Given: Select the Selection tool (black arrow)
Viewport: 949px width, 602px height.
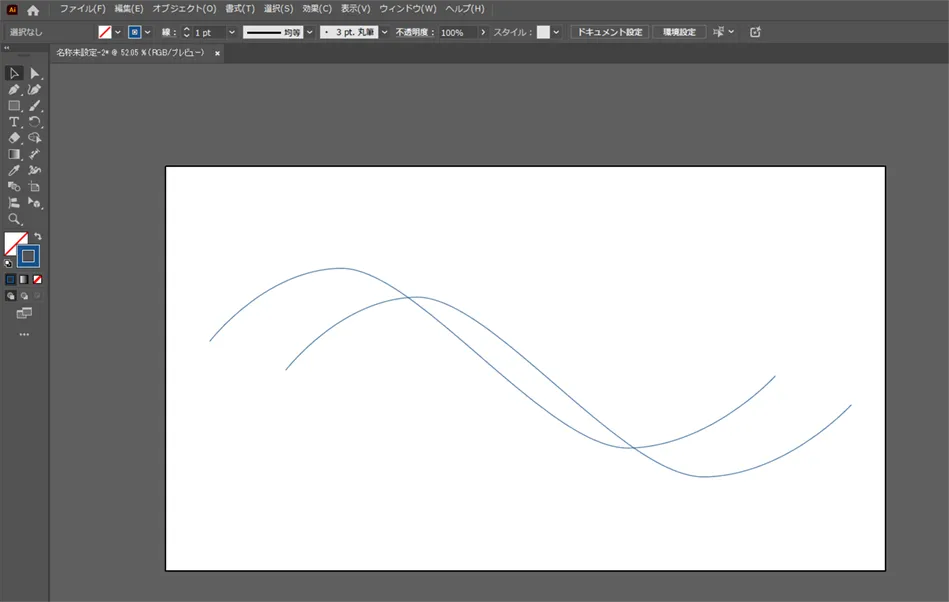Looking at the screenshot, I should click(x=14, y=73).
